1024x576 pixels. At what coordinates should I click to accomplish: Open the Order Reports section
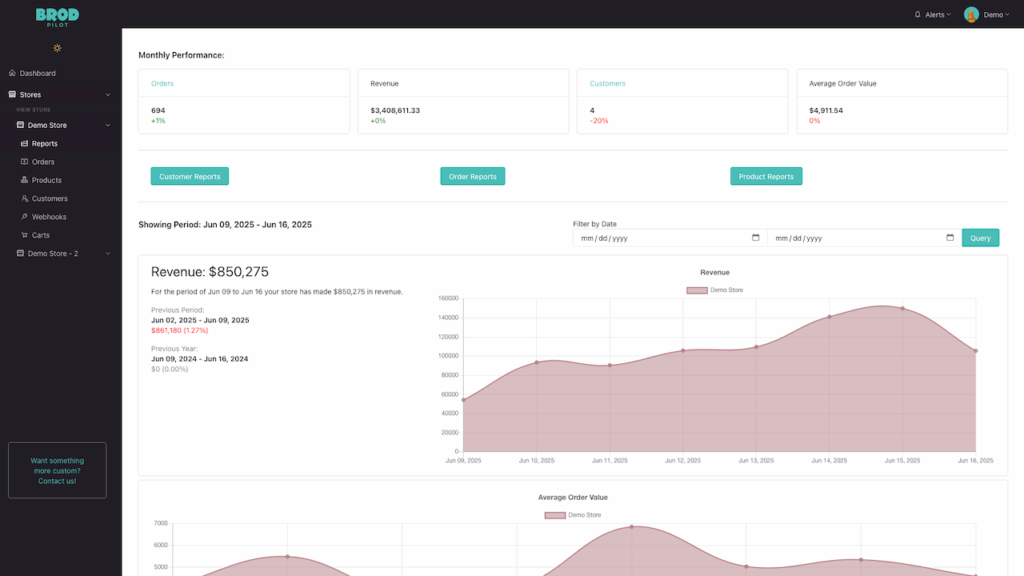472,175
